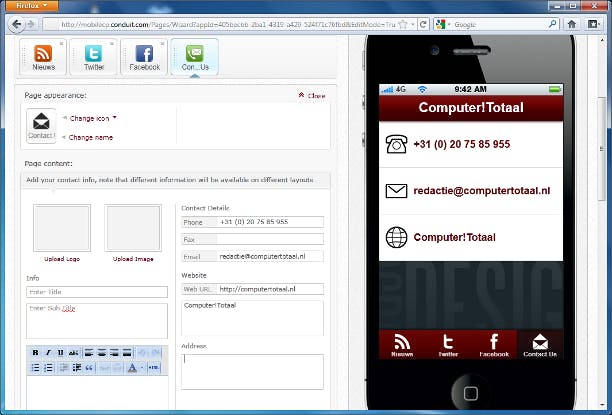This screenshot has height=415, width=612.
Task: Click the bookmark star in the address bar
Action: click(403, 24)
